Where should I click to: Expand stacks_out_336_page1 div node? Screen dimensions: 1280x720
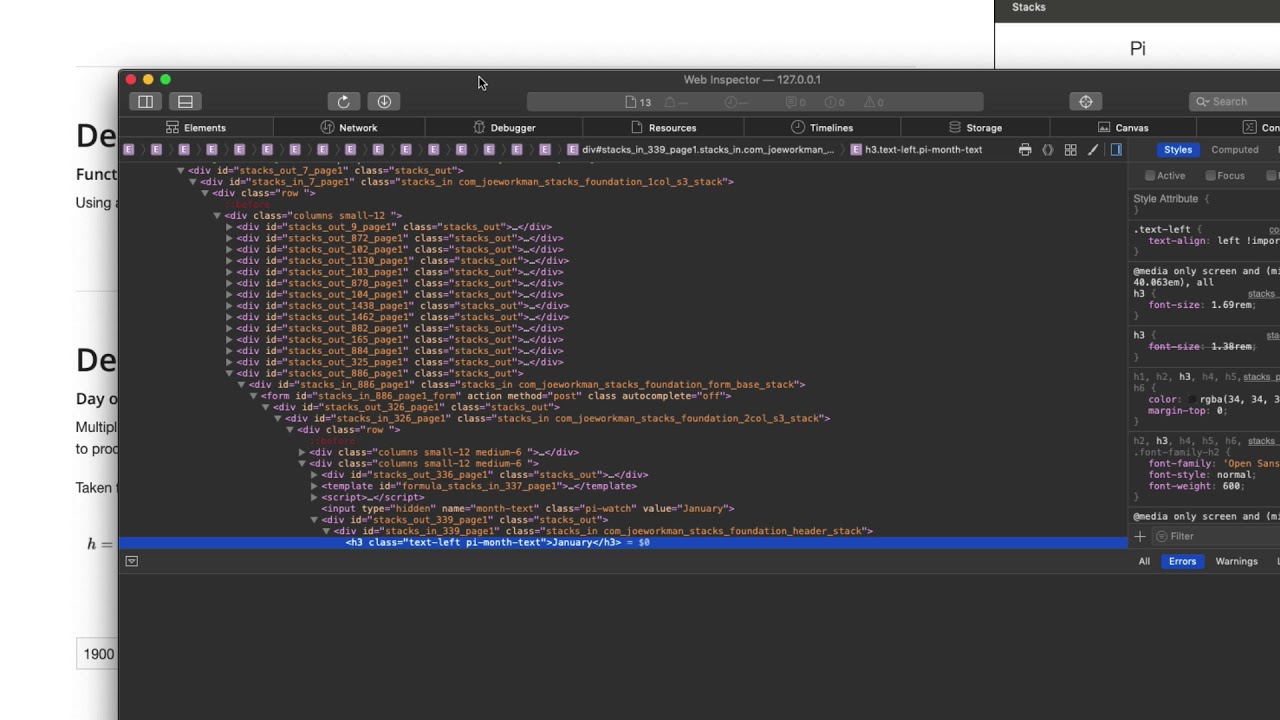pyautogui.click(x=314, y=475)
